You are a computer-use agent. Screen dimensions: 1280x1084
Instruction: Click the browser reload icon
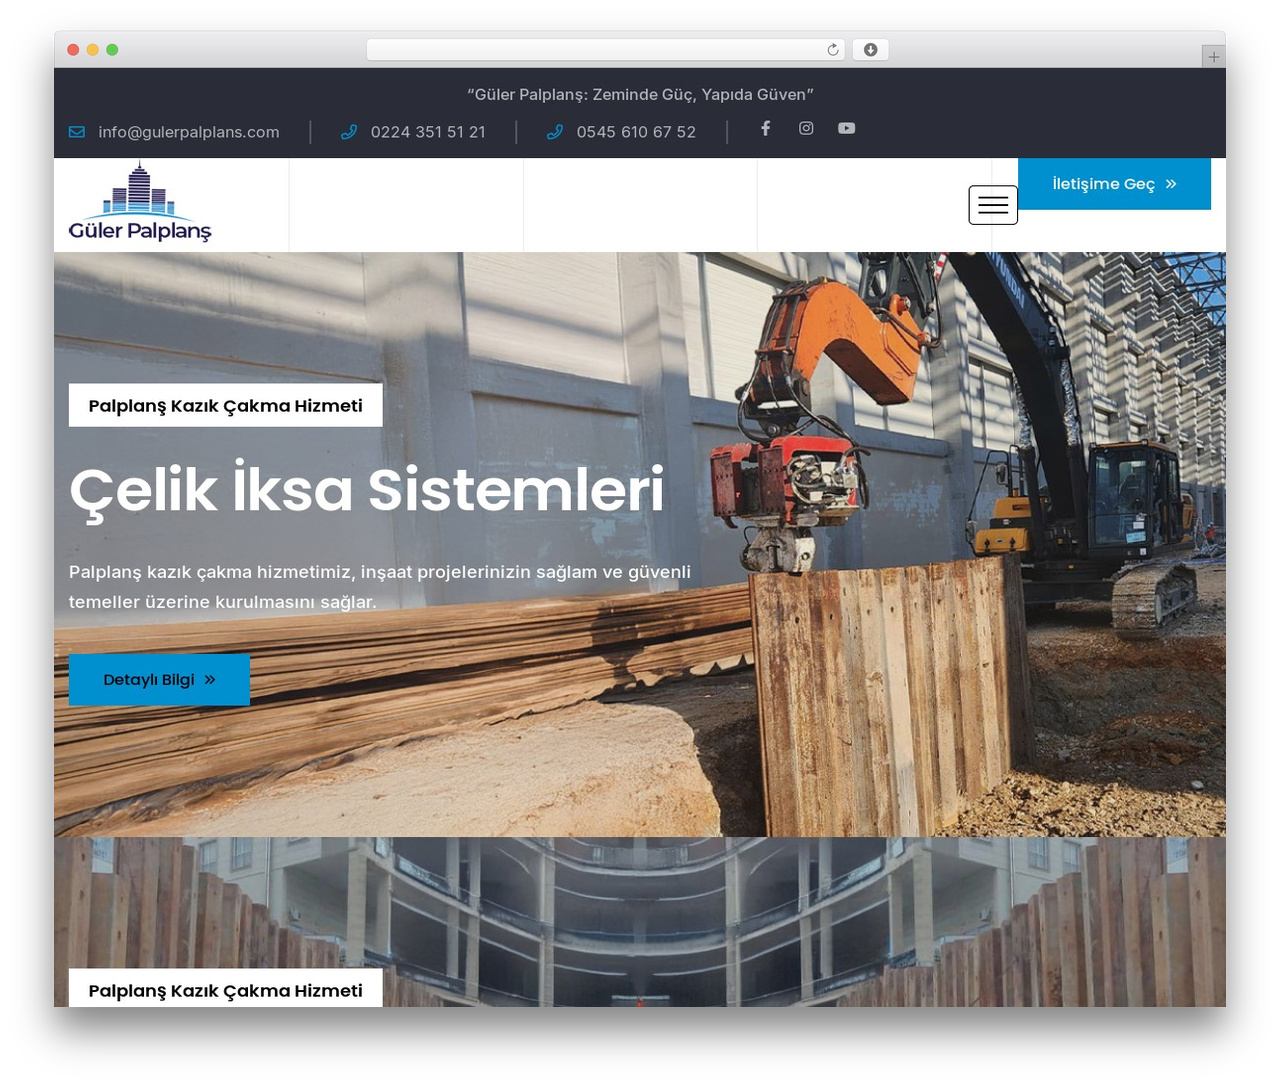coord(833,50)
